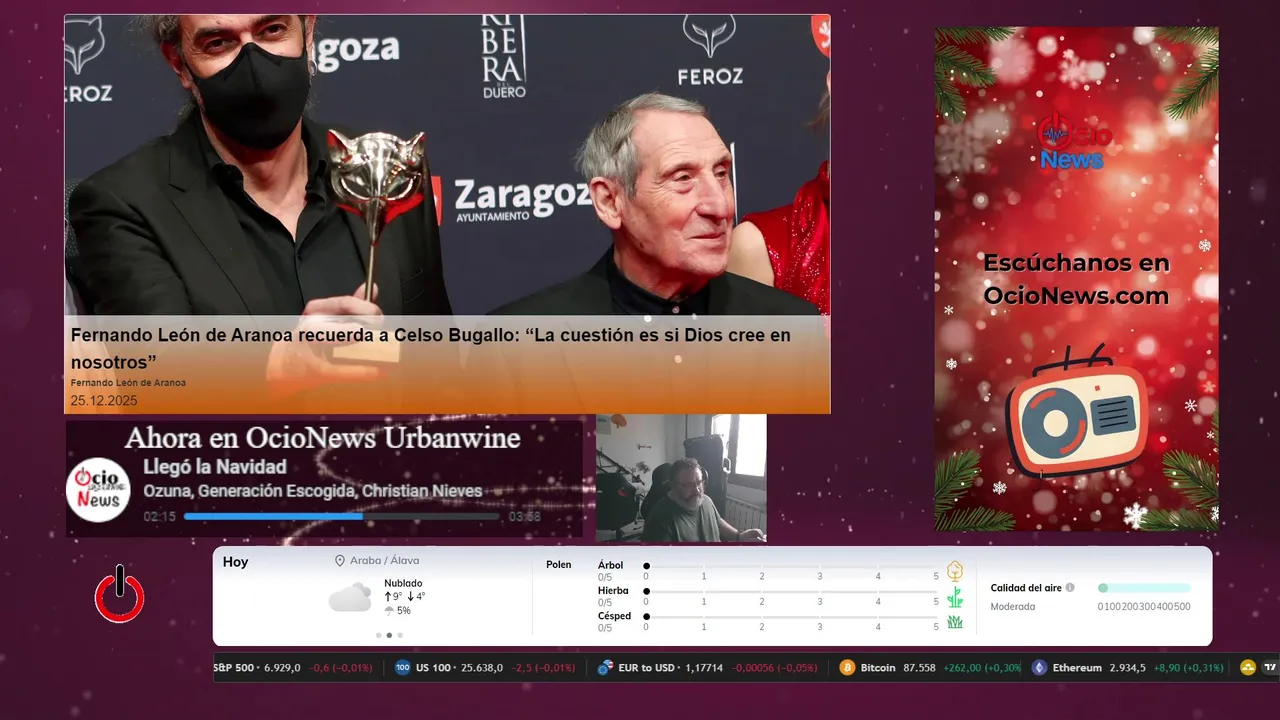Click the 'Moderada' air quality value
The height and width of the screenshot is (720, 1280).
pyautogui.click(x=1013, y=607)
